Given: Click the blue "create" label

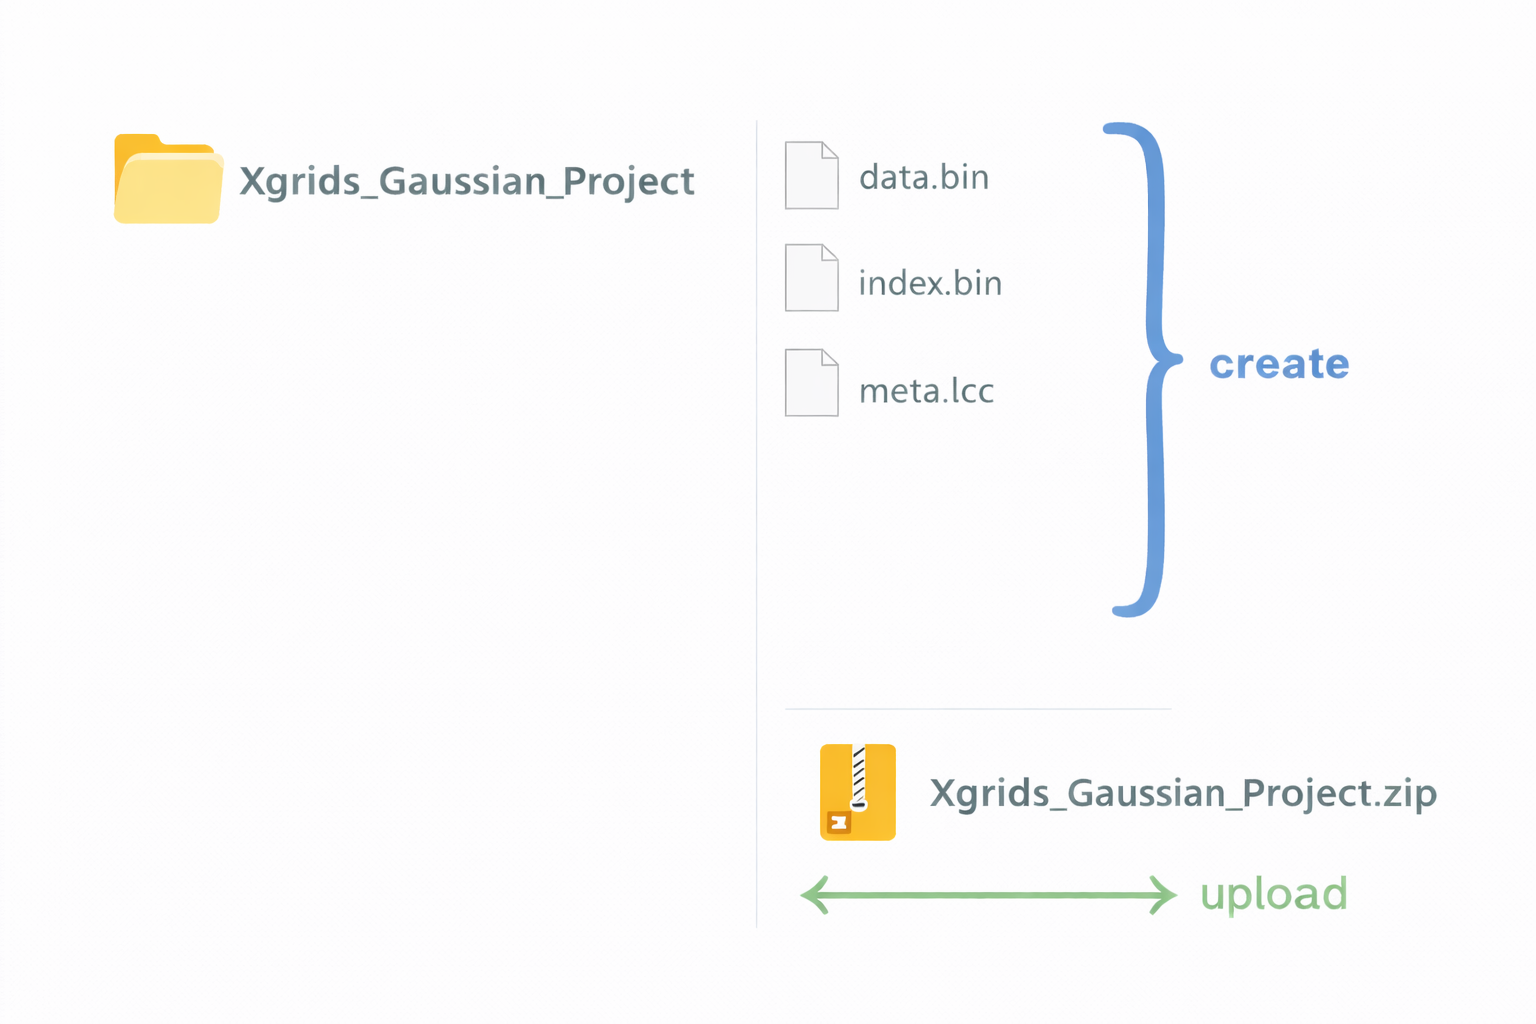Looking at the screenshot, I should coord(1279,364).
